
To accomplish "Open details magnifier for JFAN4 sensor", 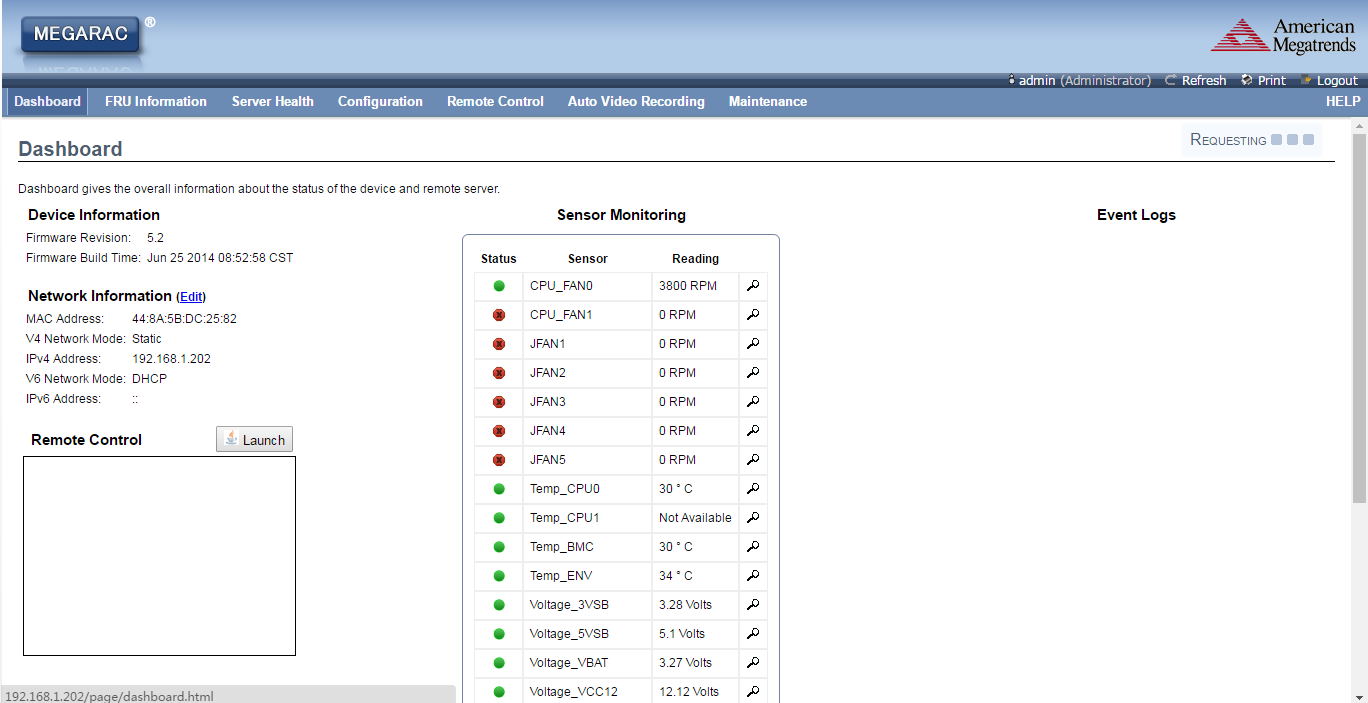I will pos(753,431).
